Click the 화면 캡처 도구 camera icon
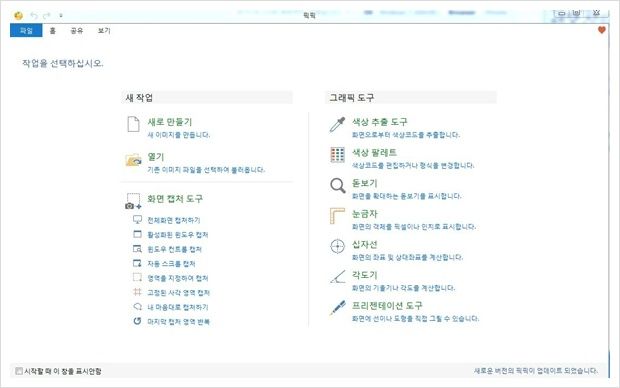This screenshot has width=620, height=388. 133,201
